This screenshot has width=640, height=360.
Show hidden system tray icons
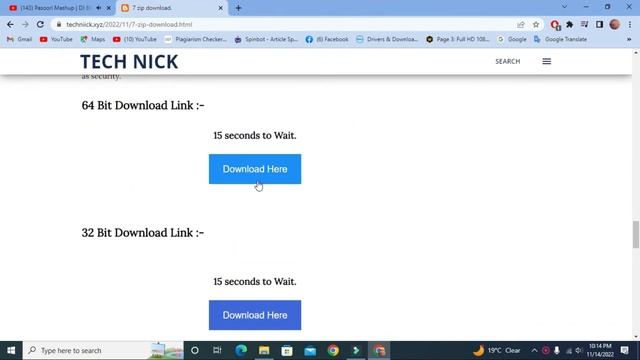pyautogui.click(x=534, y=351)
